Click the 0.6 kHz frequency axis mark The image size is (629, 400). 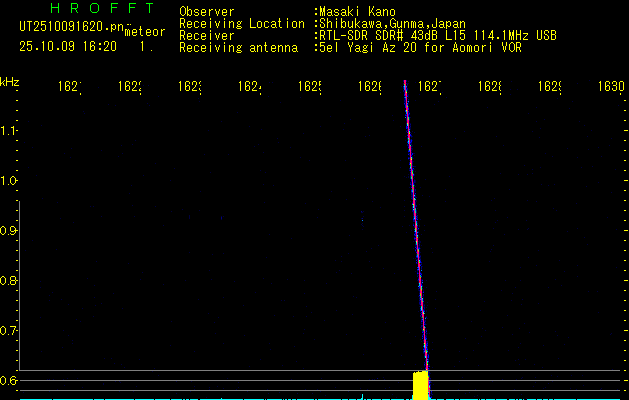pyautogui.click(x=10, y=380)
